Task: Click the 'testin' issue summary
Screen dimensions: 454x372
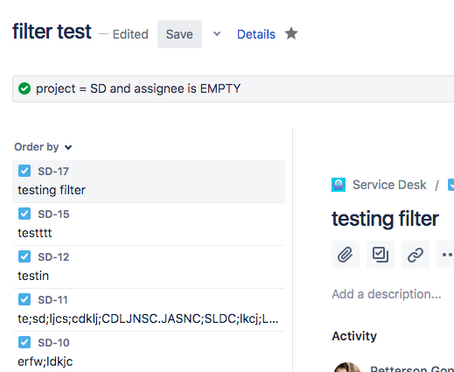Action: 33,276
